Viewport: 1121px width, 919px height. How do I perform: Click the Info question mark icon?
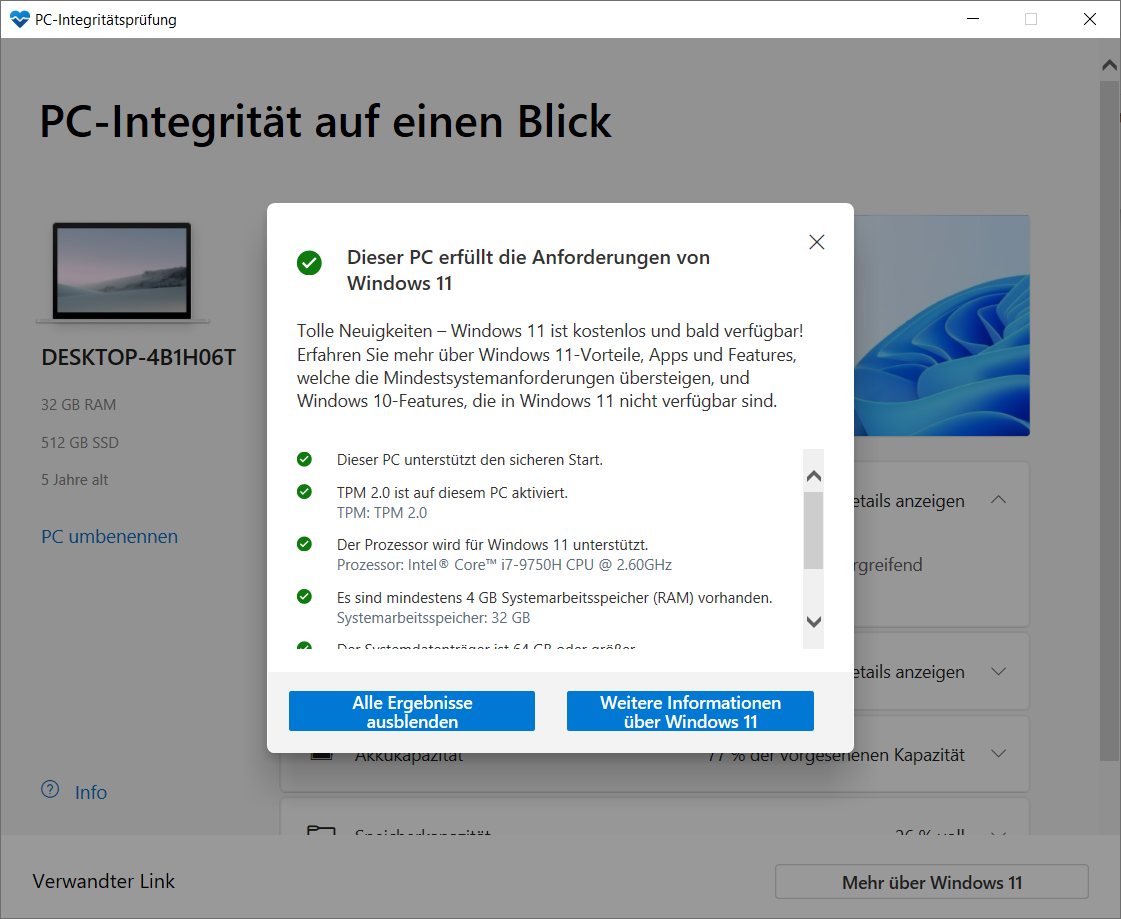(50, 790)
